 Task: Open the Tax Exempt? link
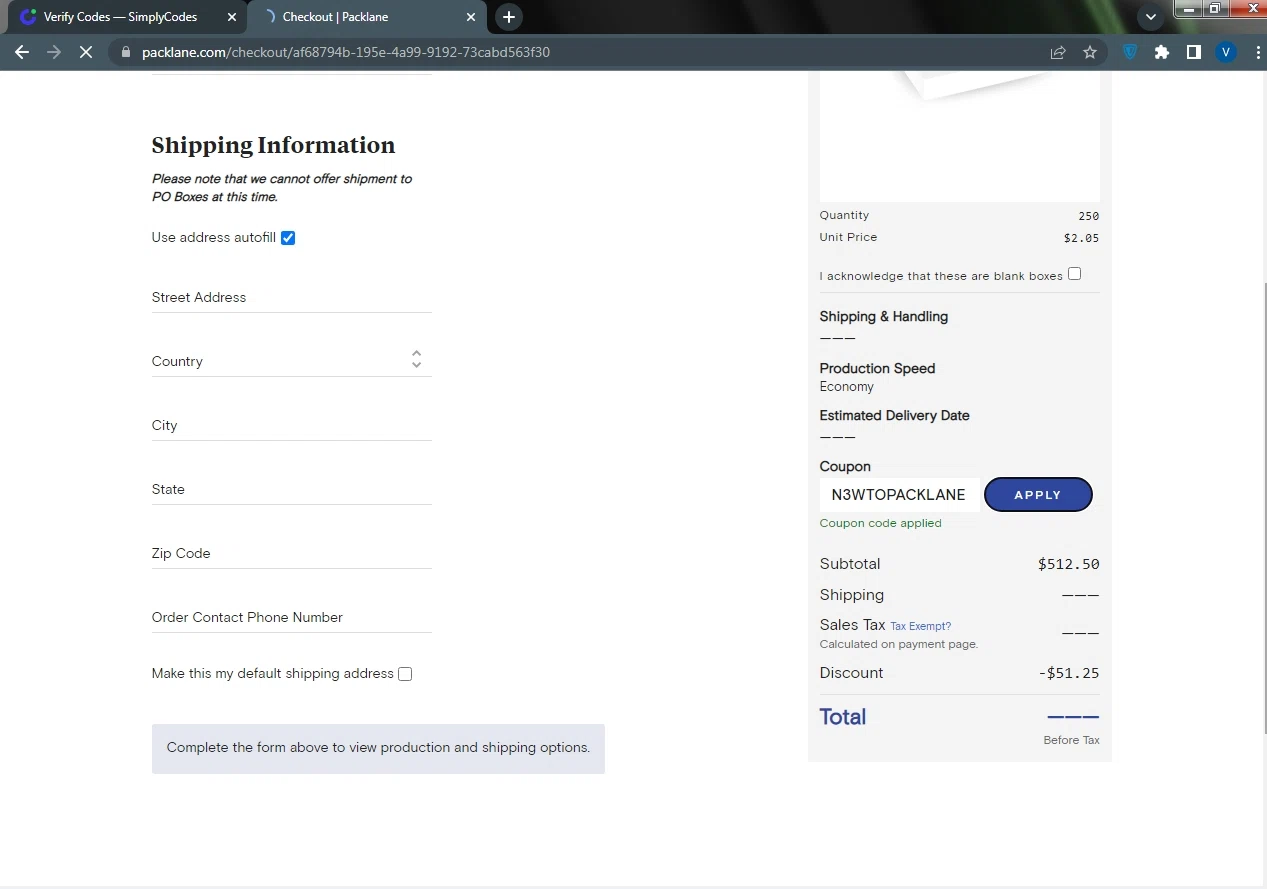(920, 627)
